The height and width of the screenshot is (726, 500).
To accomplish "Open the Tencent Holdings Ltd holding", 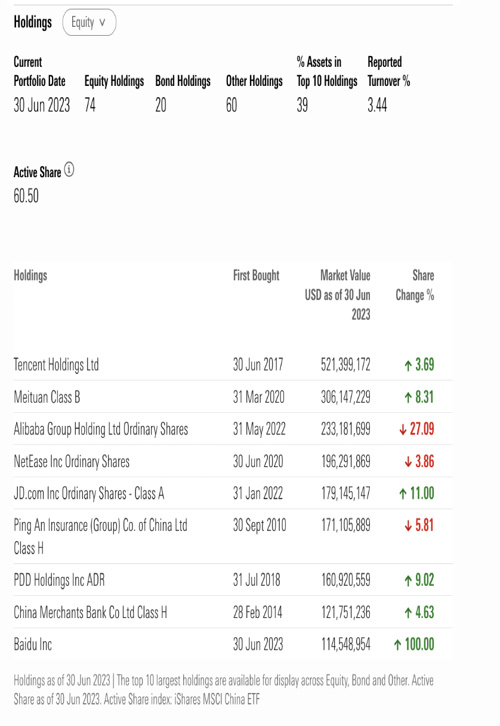I will click(x=56, y=365).
